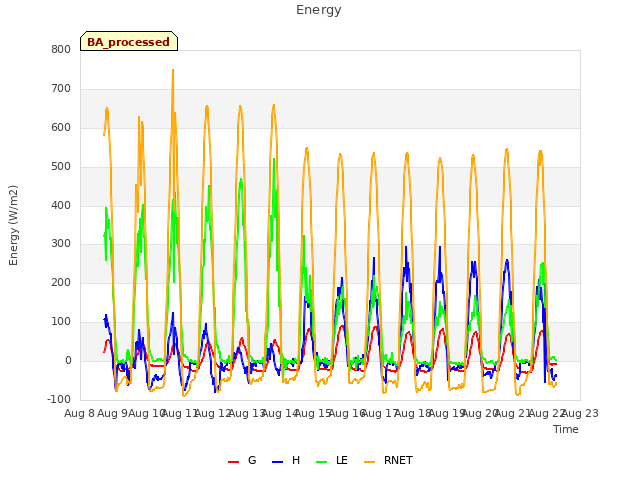Click the chart title Energy

point(319,10)
